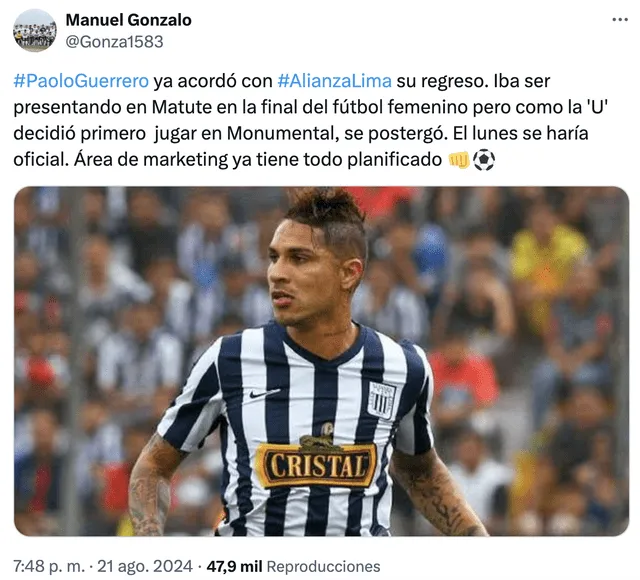
Task: Click the Reproducciones label
Action: coord(323,566)
